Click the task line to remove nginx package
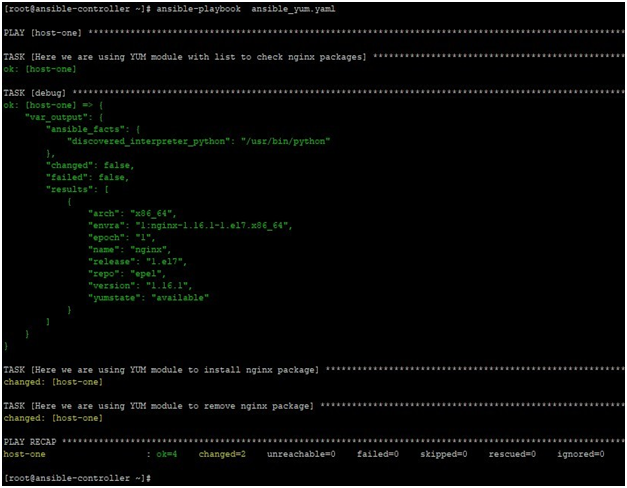This screenshot has width=627, height=488. point(314,406)
